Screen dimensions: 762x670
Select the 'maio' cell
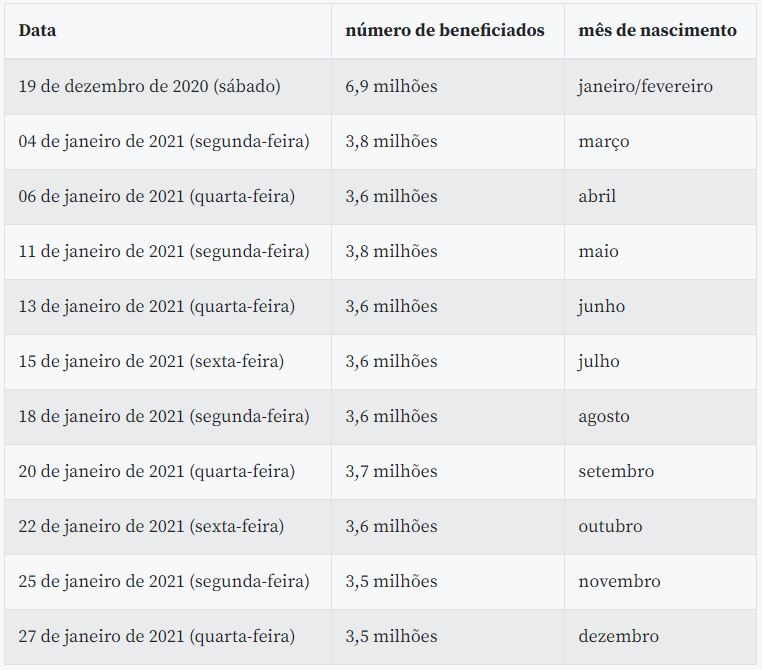tap(598, 251)
